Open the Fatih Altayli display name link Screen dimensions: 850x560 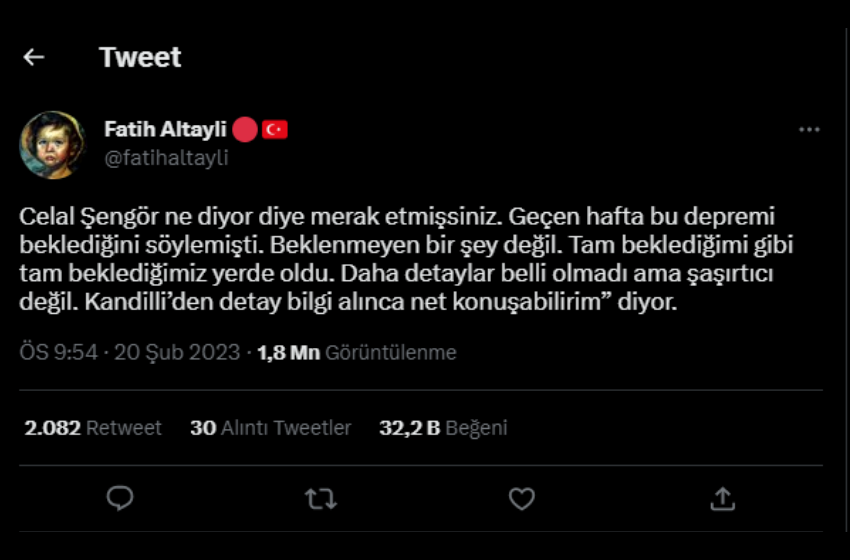pos(165,129)
